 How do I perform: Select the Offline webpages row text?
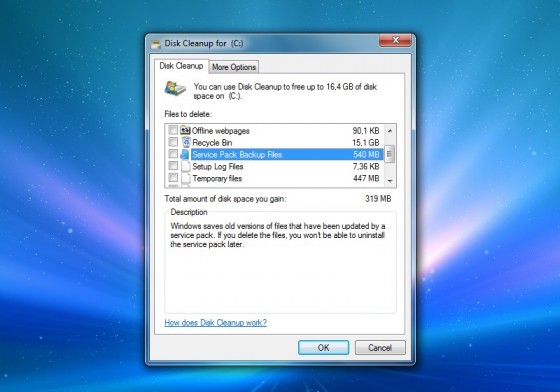221,131
